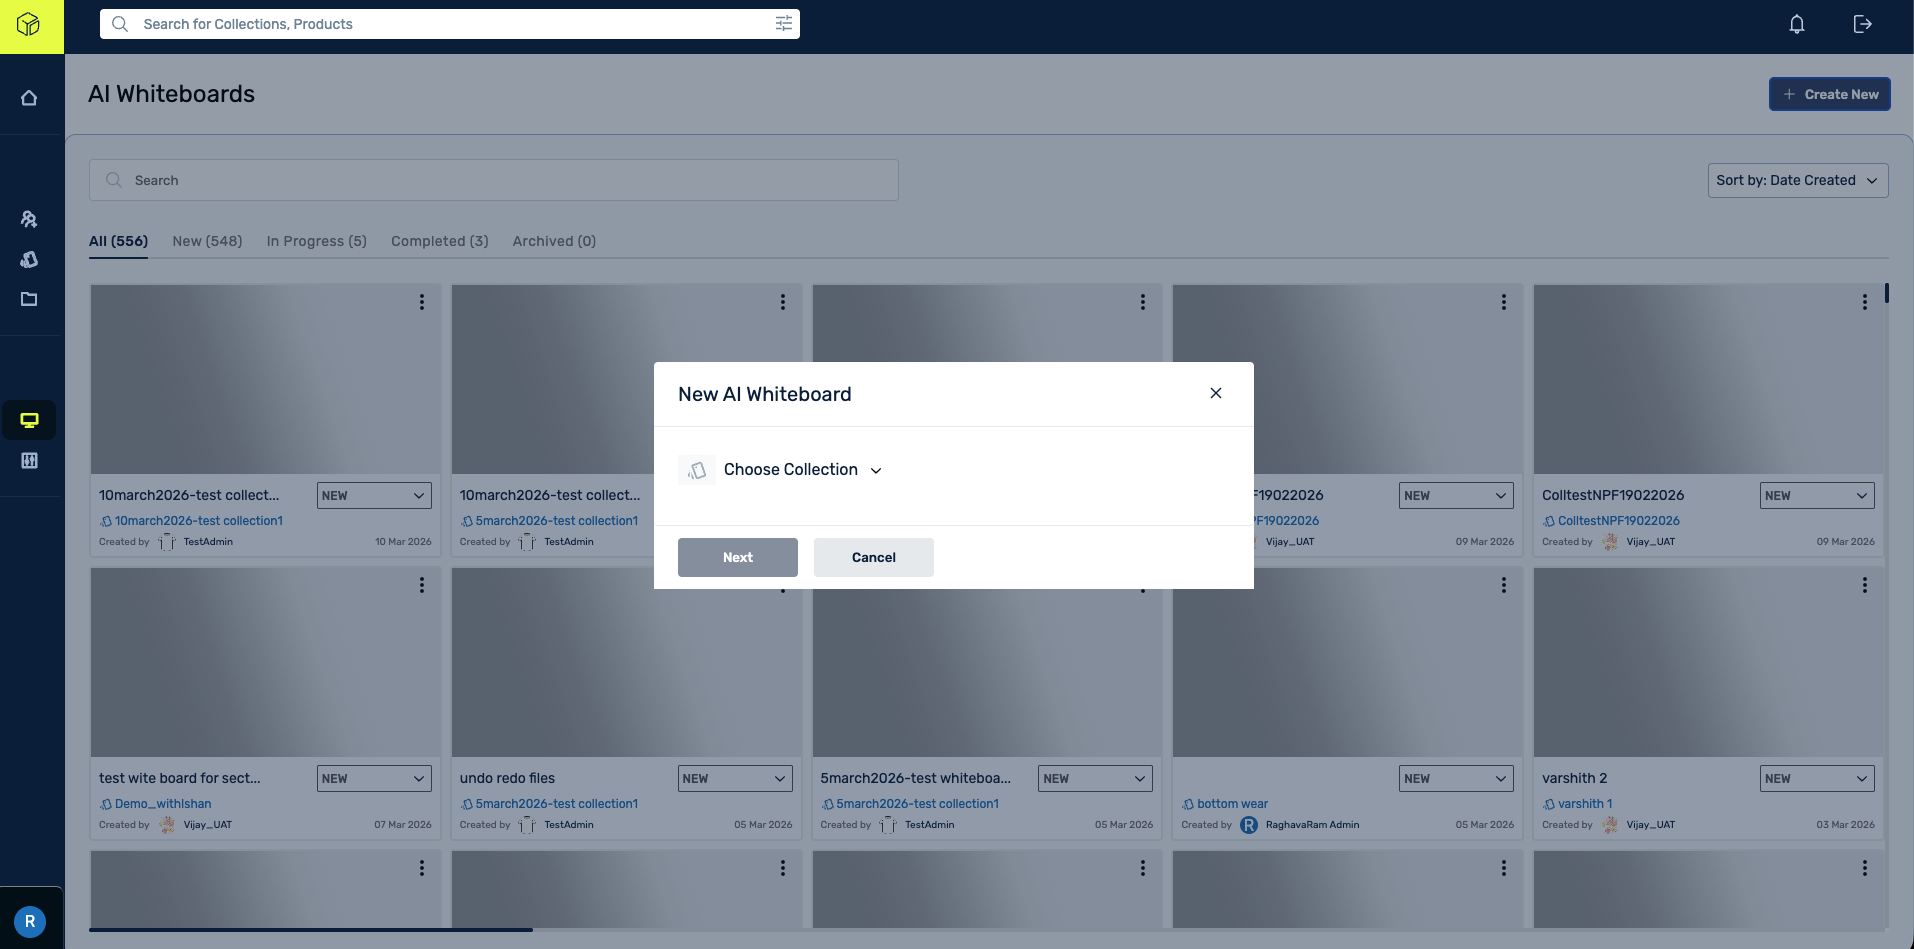The height and width of the screenshot is (949, 1914).
Task: Switch to the Completed (3) tab
Action: tap(439, 241)
